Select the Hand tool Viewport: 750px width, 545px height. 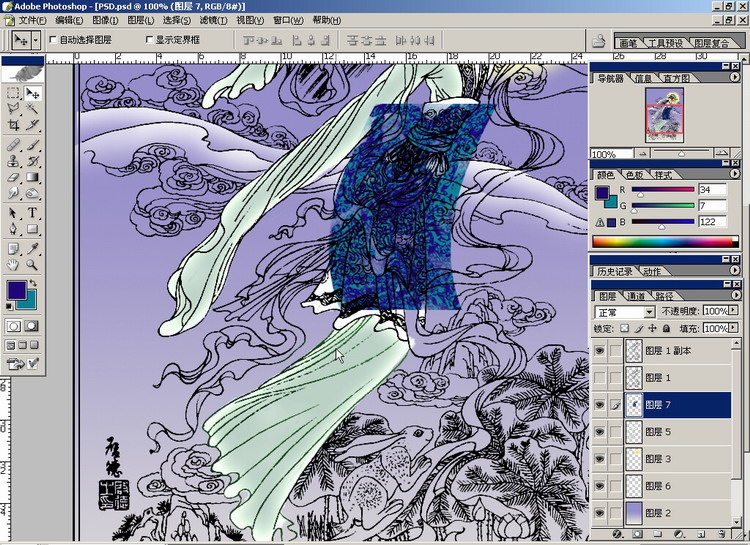click(13, 265)
